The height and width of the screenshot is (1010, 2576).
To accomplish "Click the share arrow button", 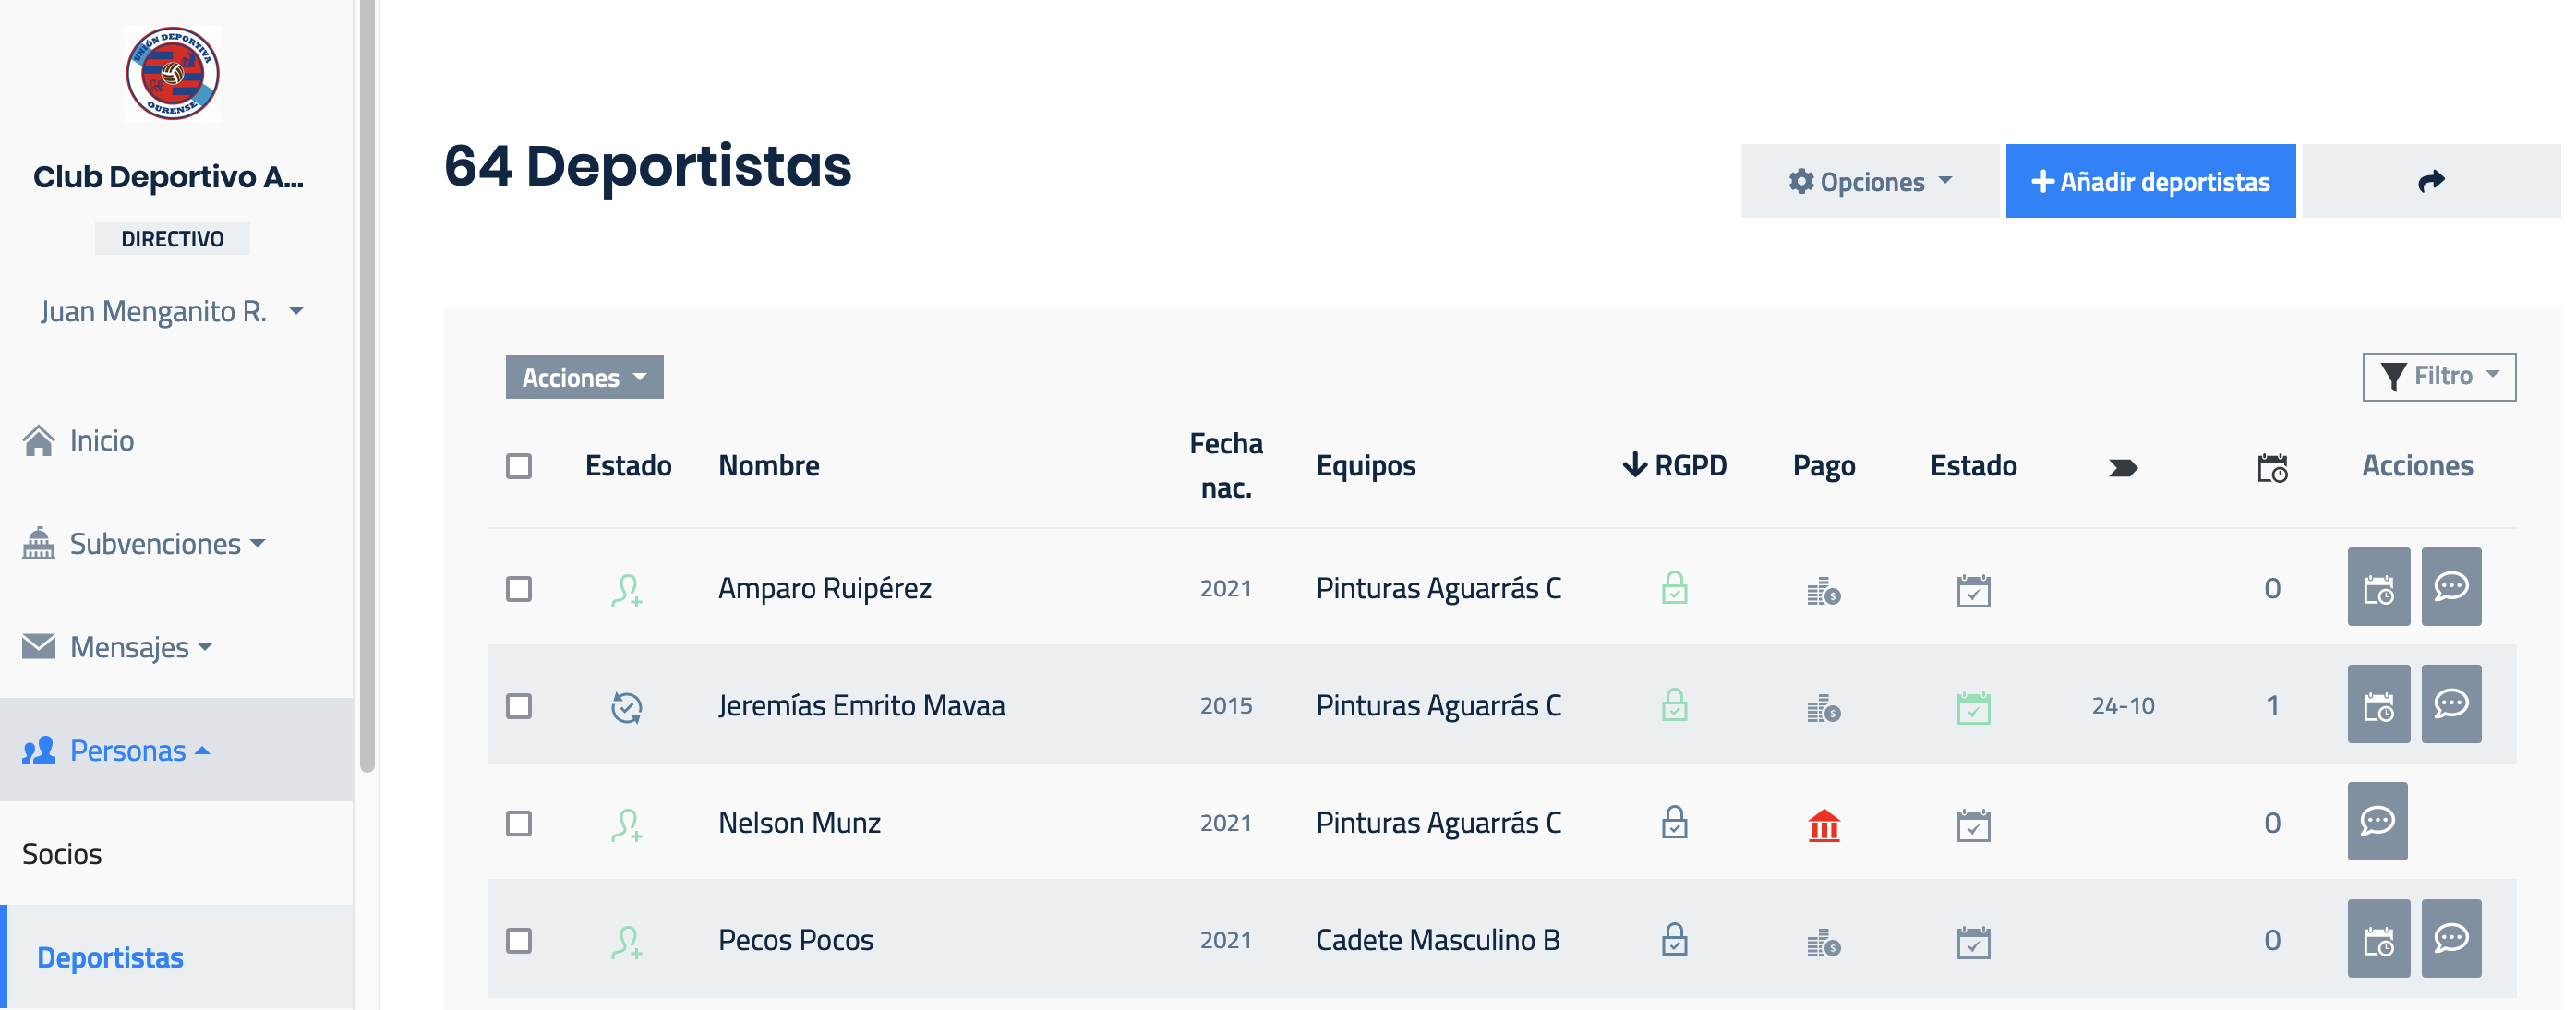I will pyautogui.click(x=2430, y=181).
